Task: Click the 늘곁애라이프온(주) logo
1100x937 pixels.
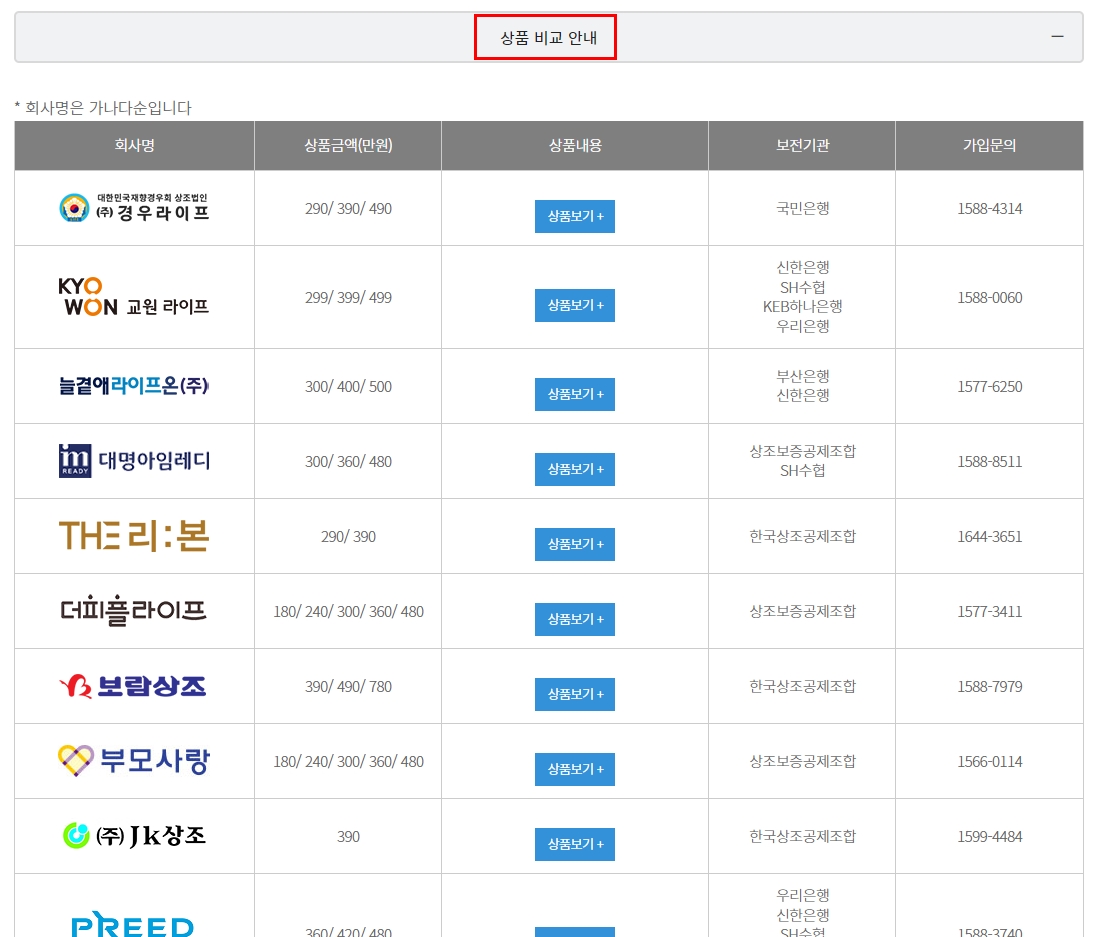Action: 134,385
